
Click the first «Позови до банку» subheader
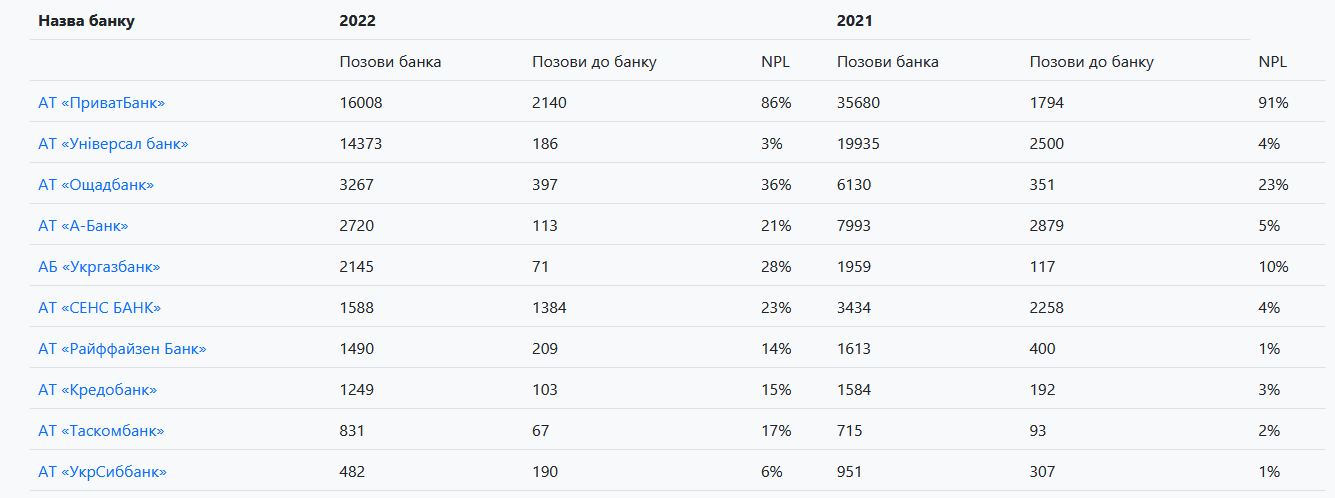pyautogui.click(x=594, y=62)
